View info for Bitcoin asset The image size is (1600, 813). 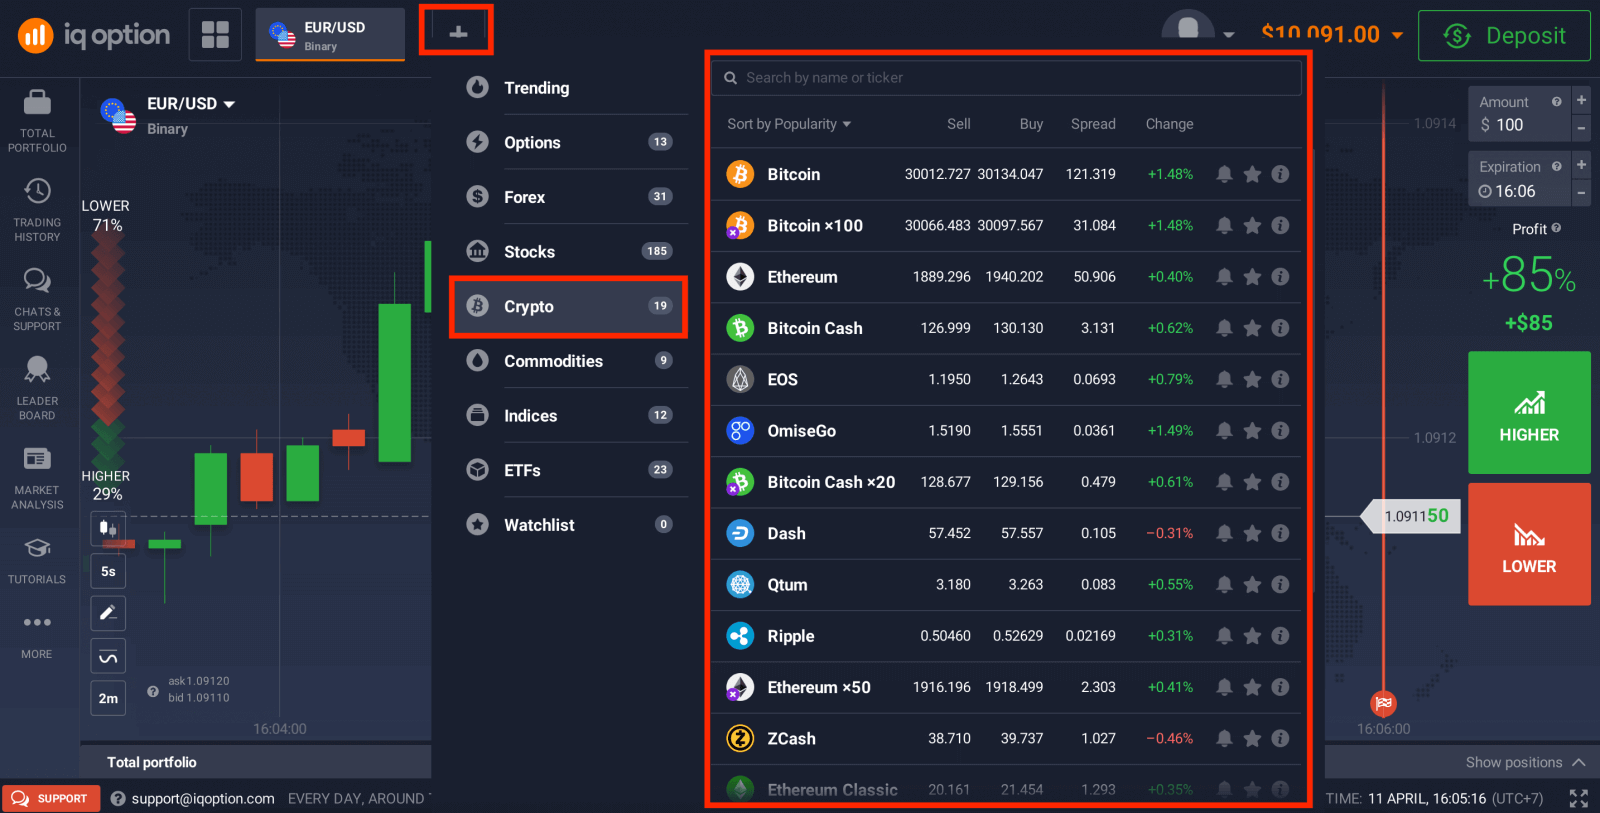1280,174
